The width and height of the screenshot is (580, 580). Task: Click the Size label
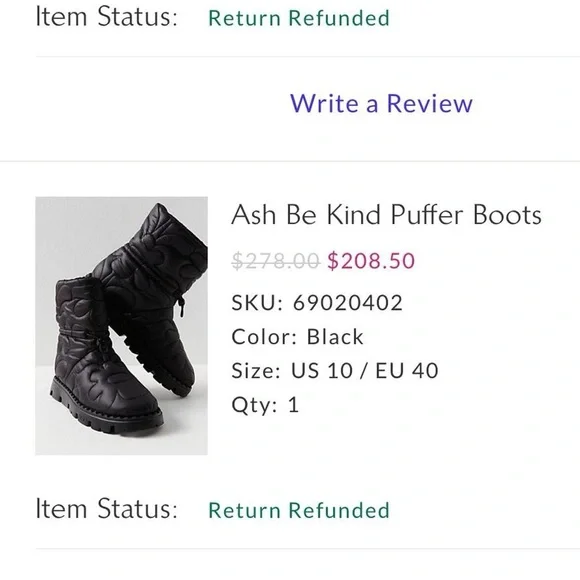coord(256,370)
